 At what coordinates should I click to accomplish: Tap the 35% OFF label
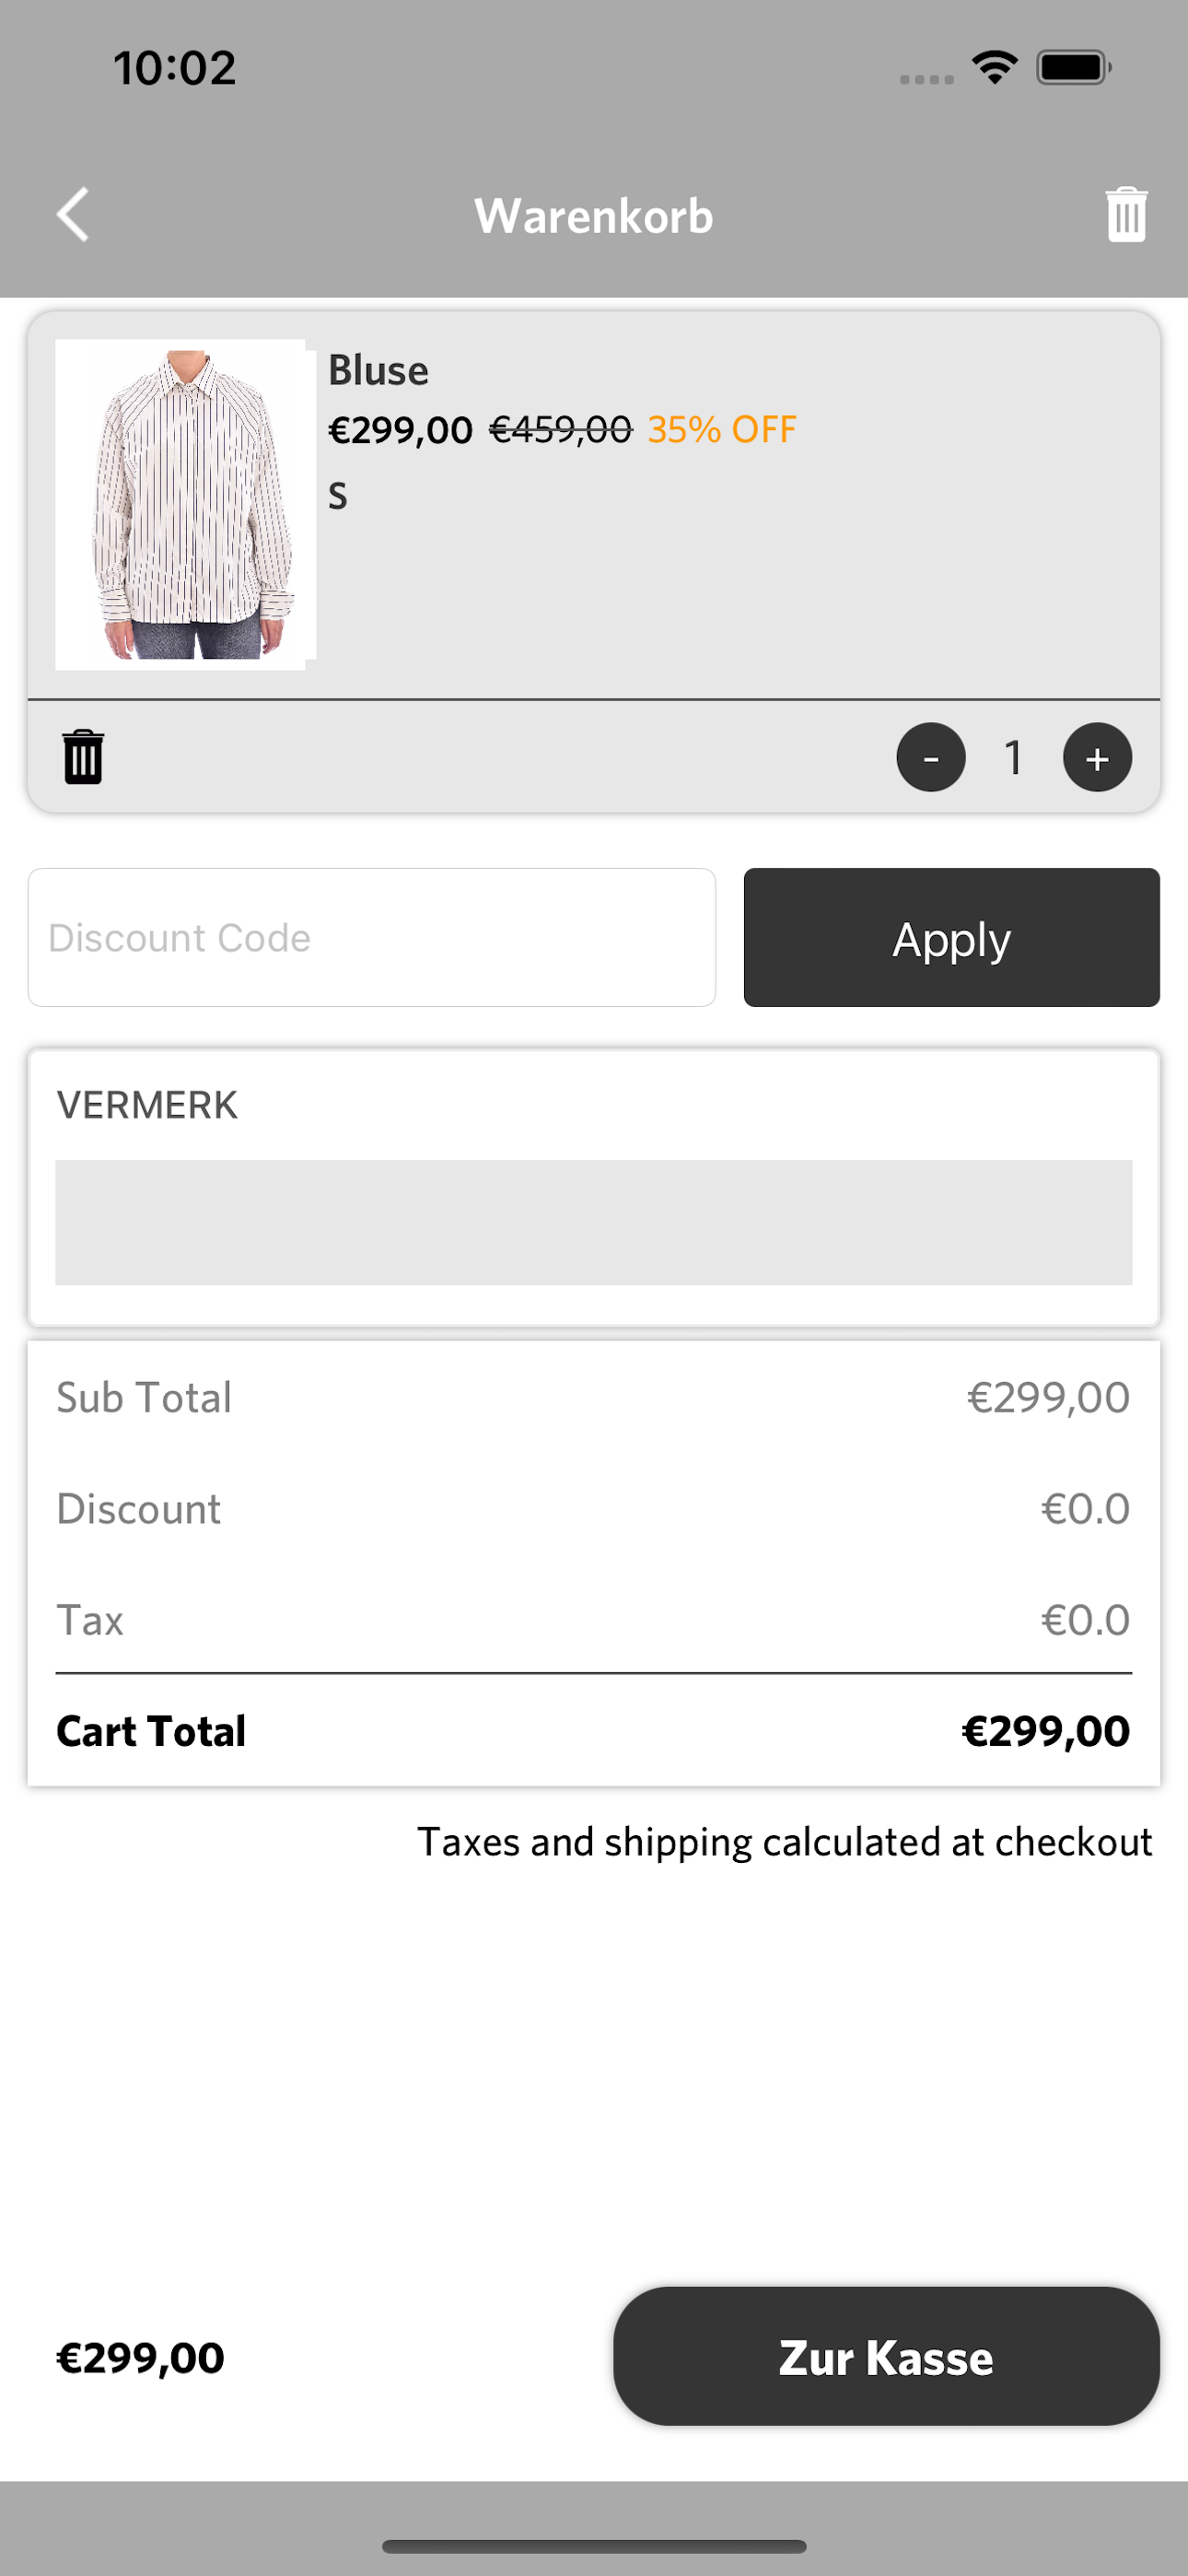722,430
